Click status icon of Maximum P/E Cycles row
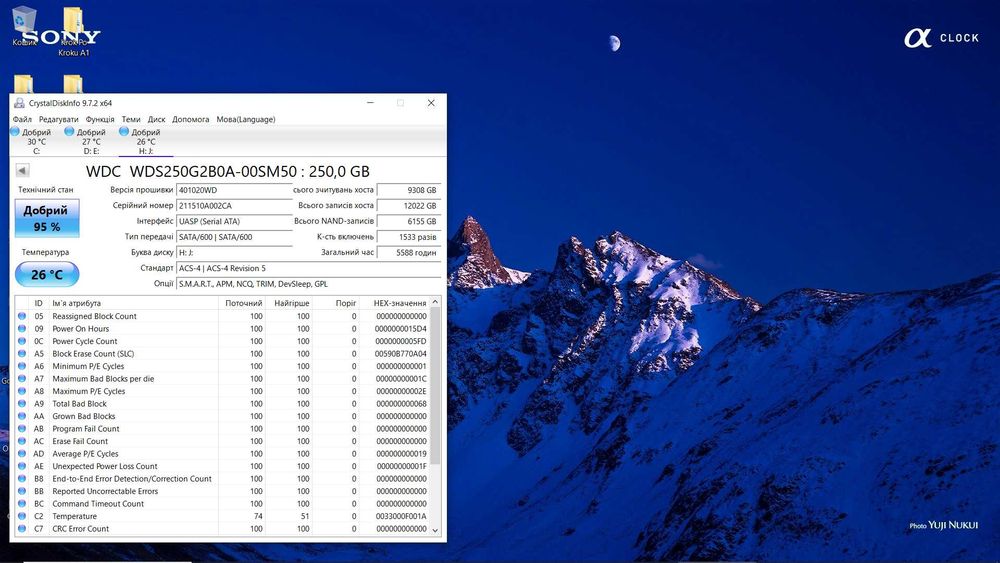This screenshot has width=1000, height=563. pyautogui.click(x=22, y=391)
